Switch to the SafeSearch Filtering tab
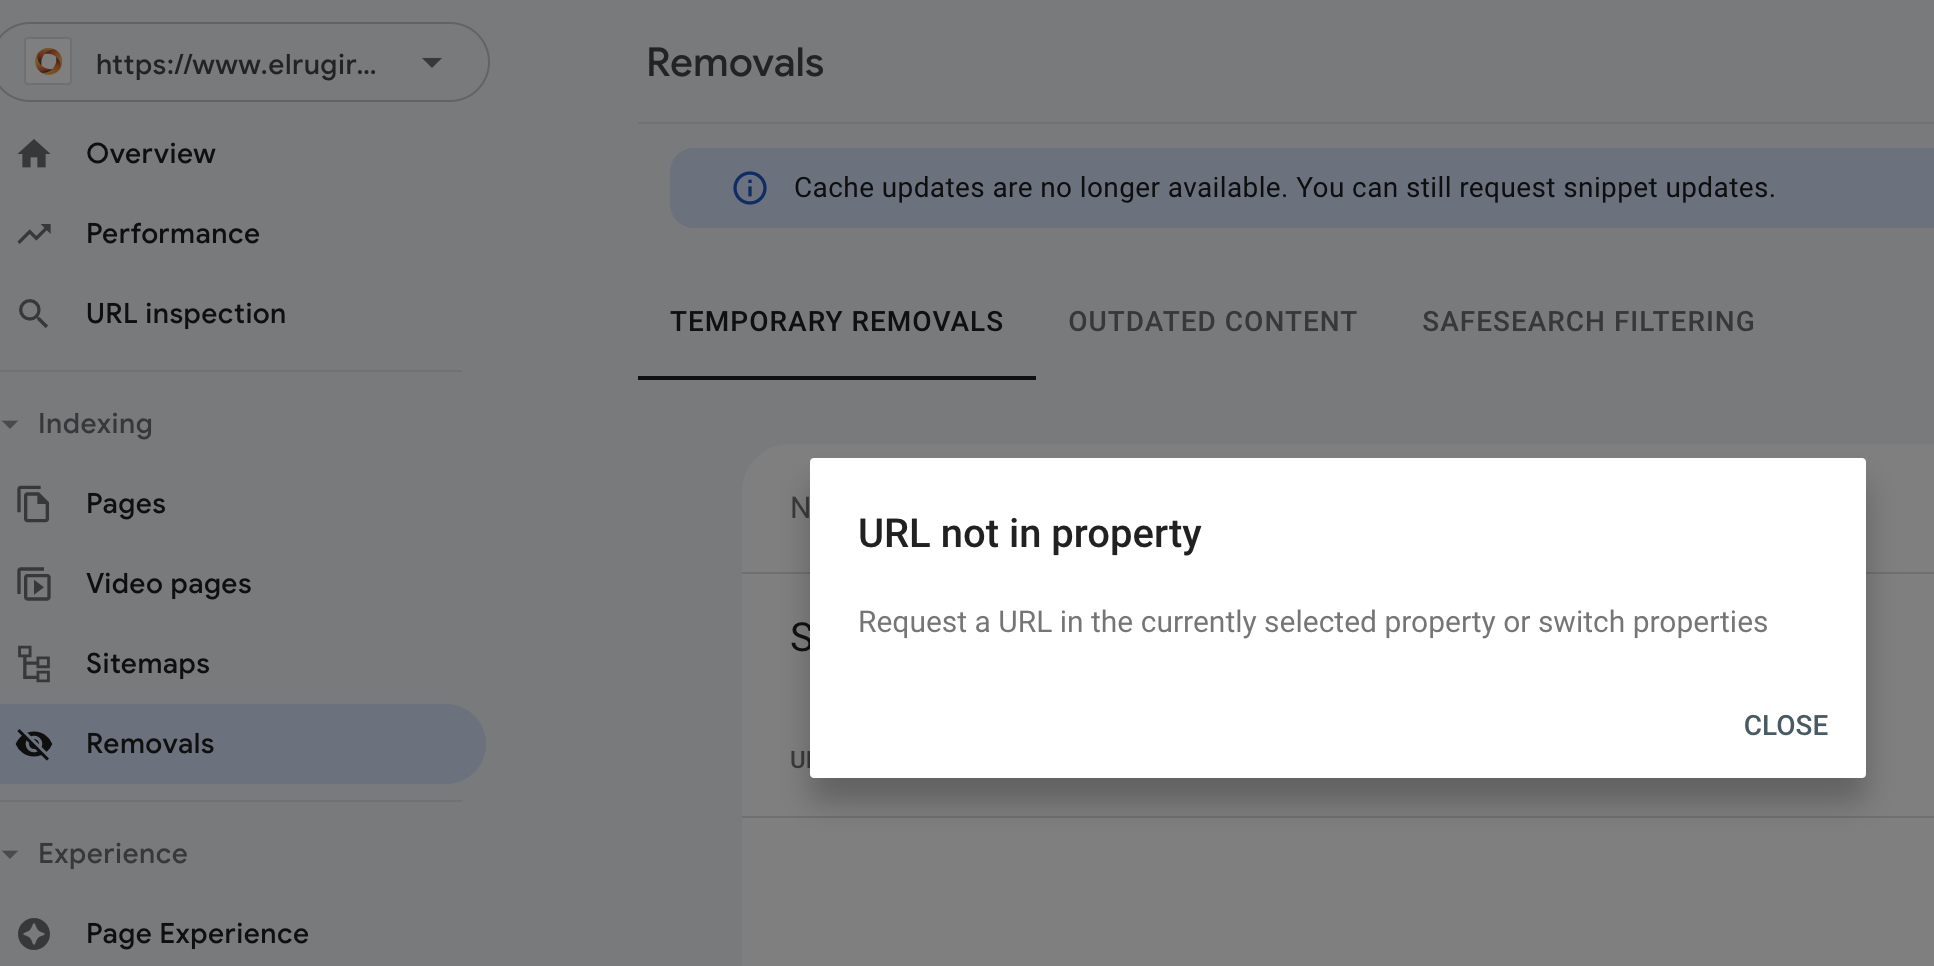1934x966 pixels. [x=1588, y=322]
